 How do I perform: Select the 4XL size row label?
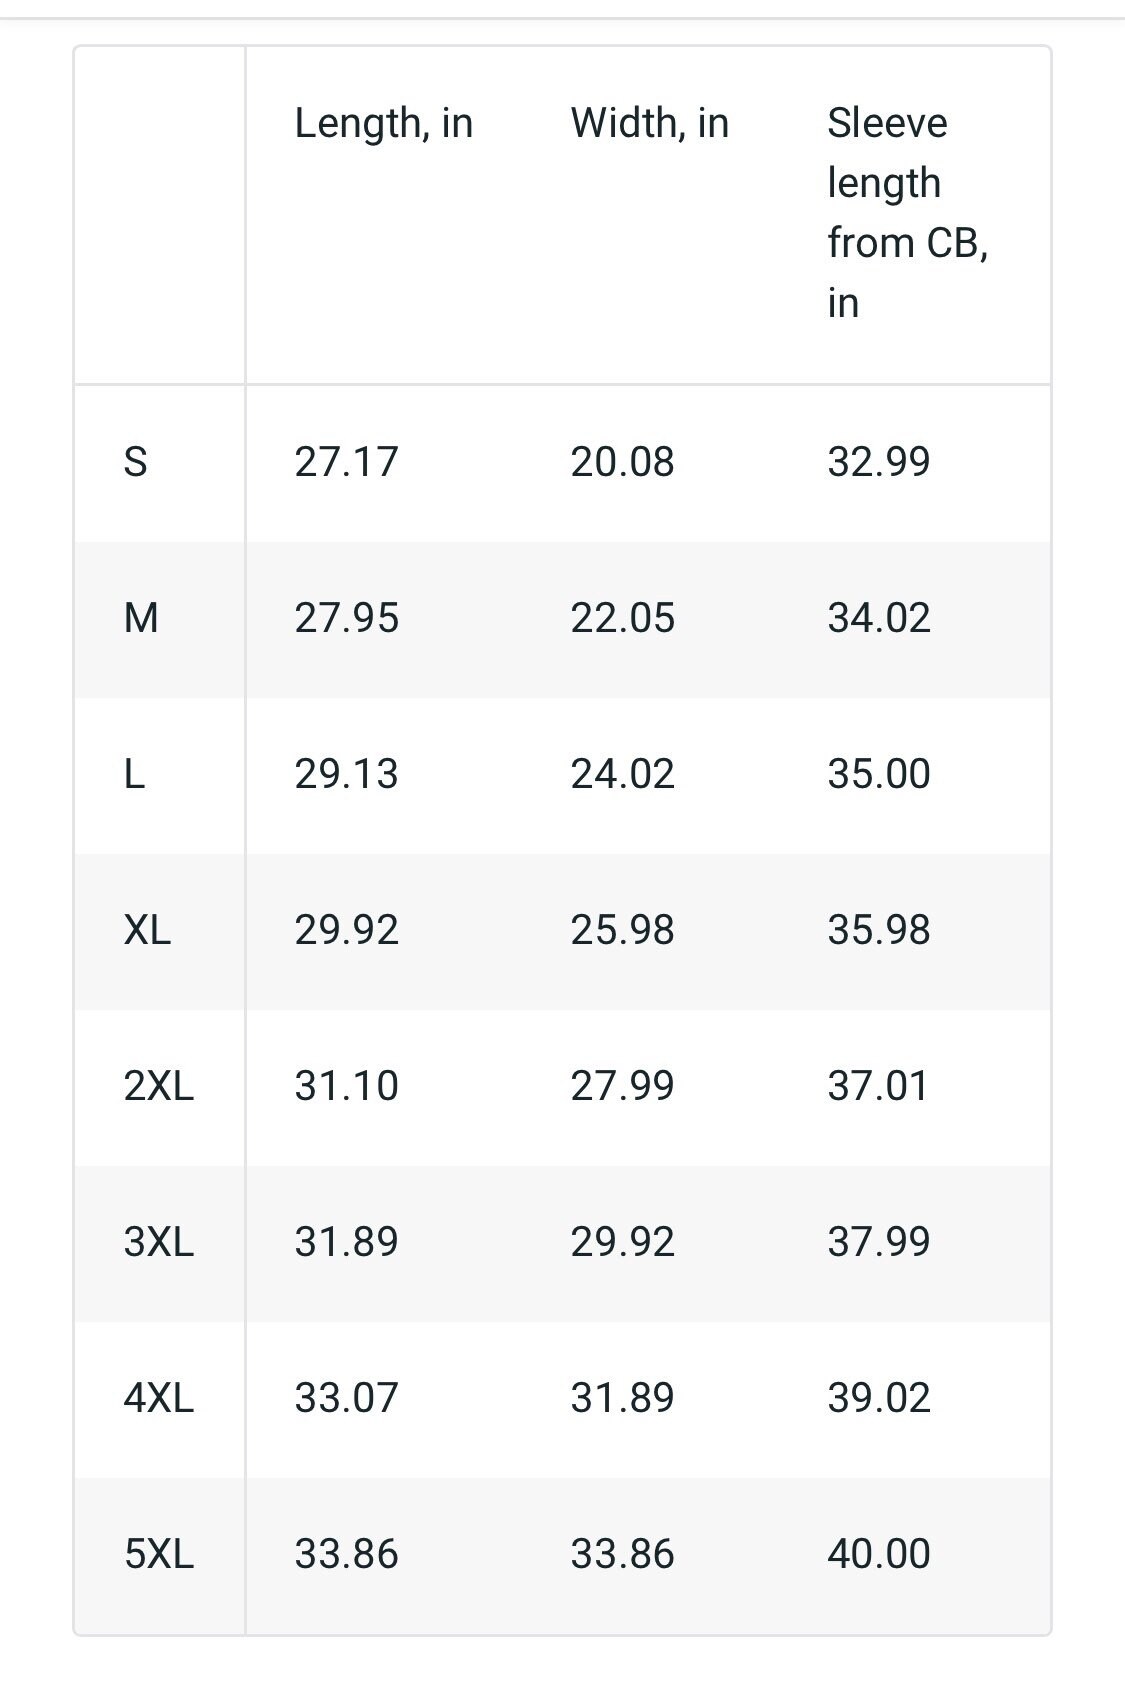159,1398
